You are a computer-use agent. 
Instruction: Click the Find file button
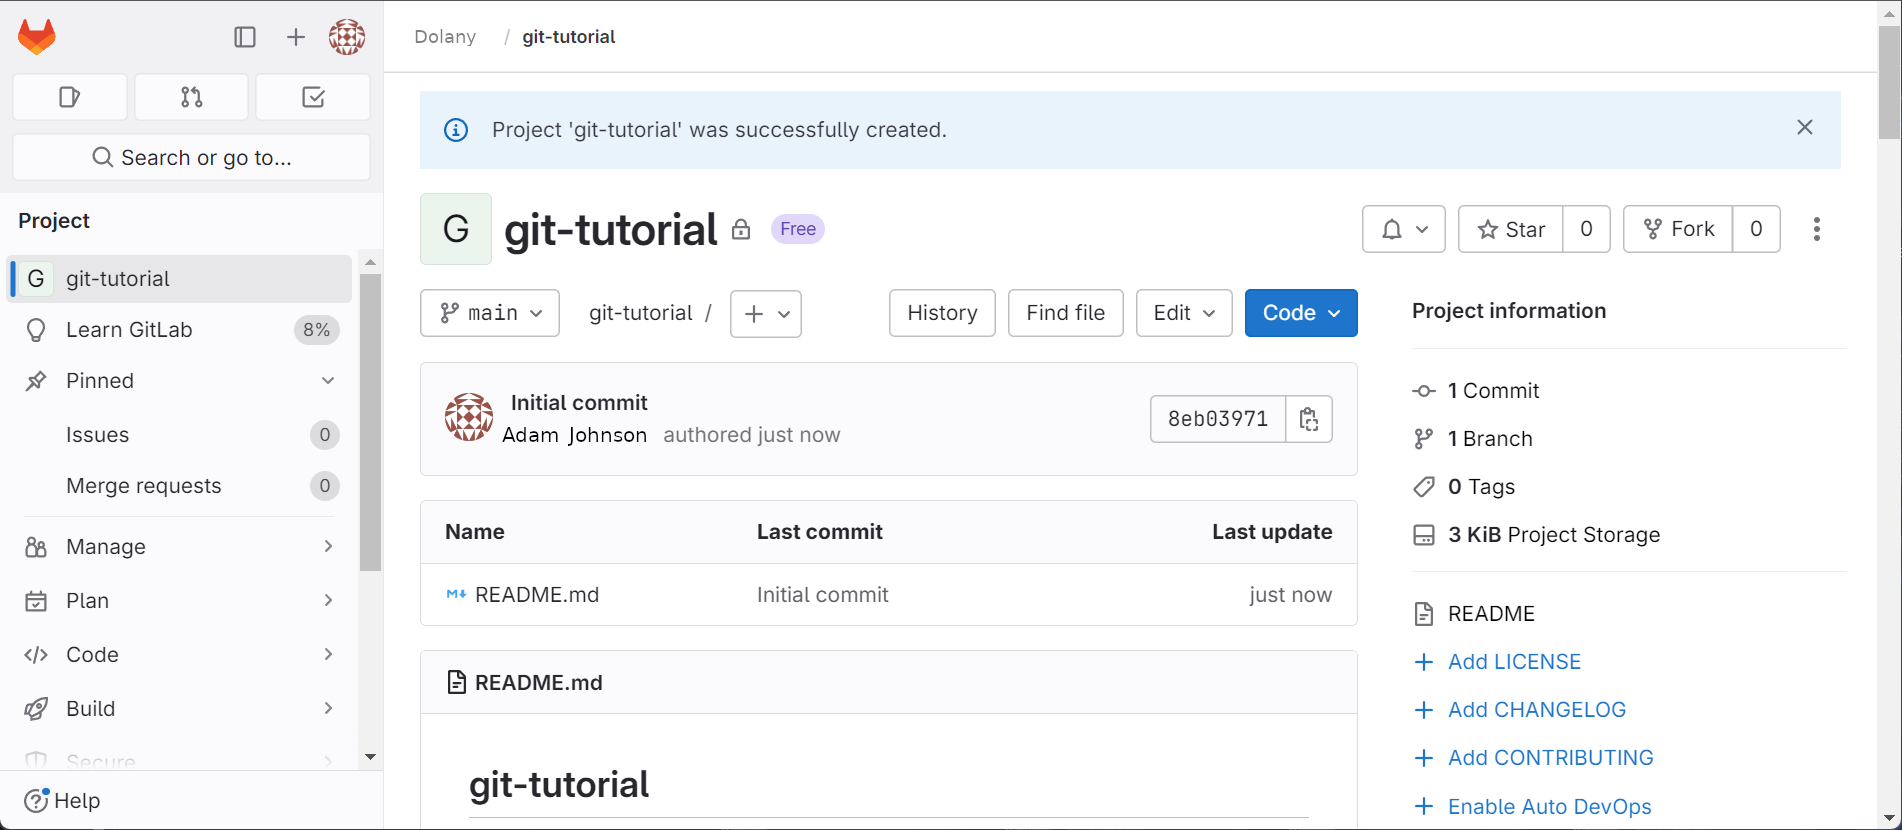tap(1066, 313)
